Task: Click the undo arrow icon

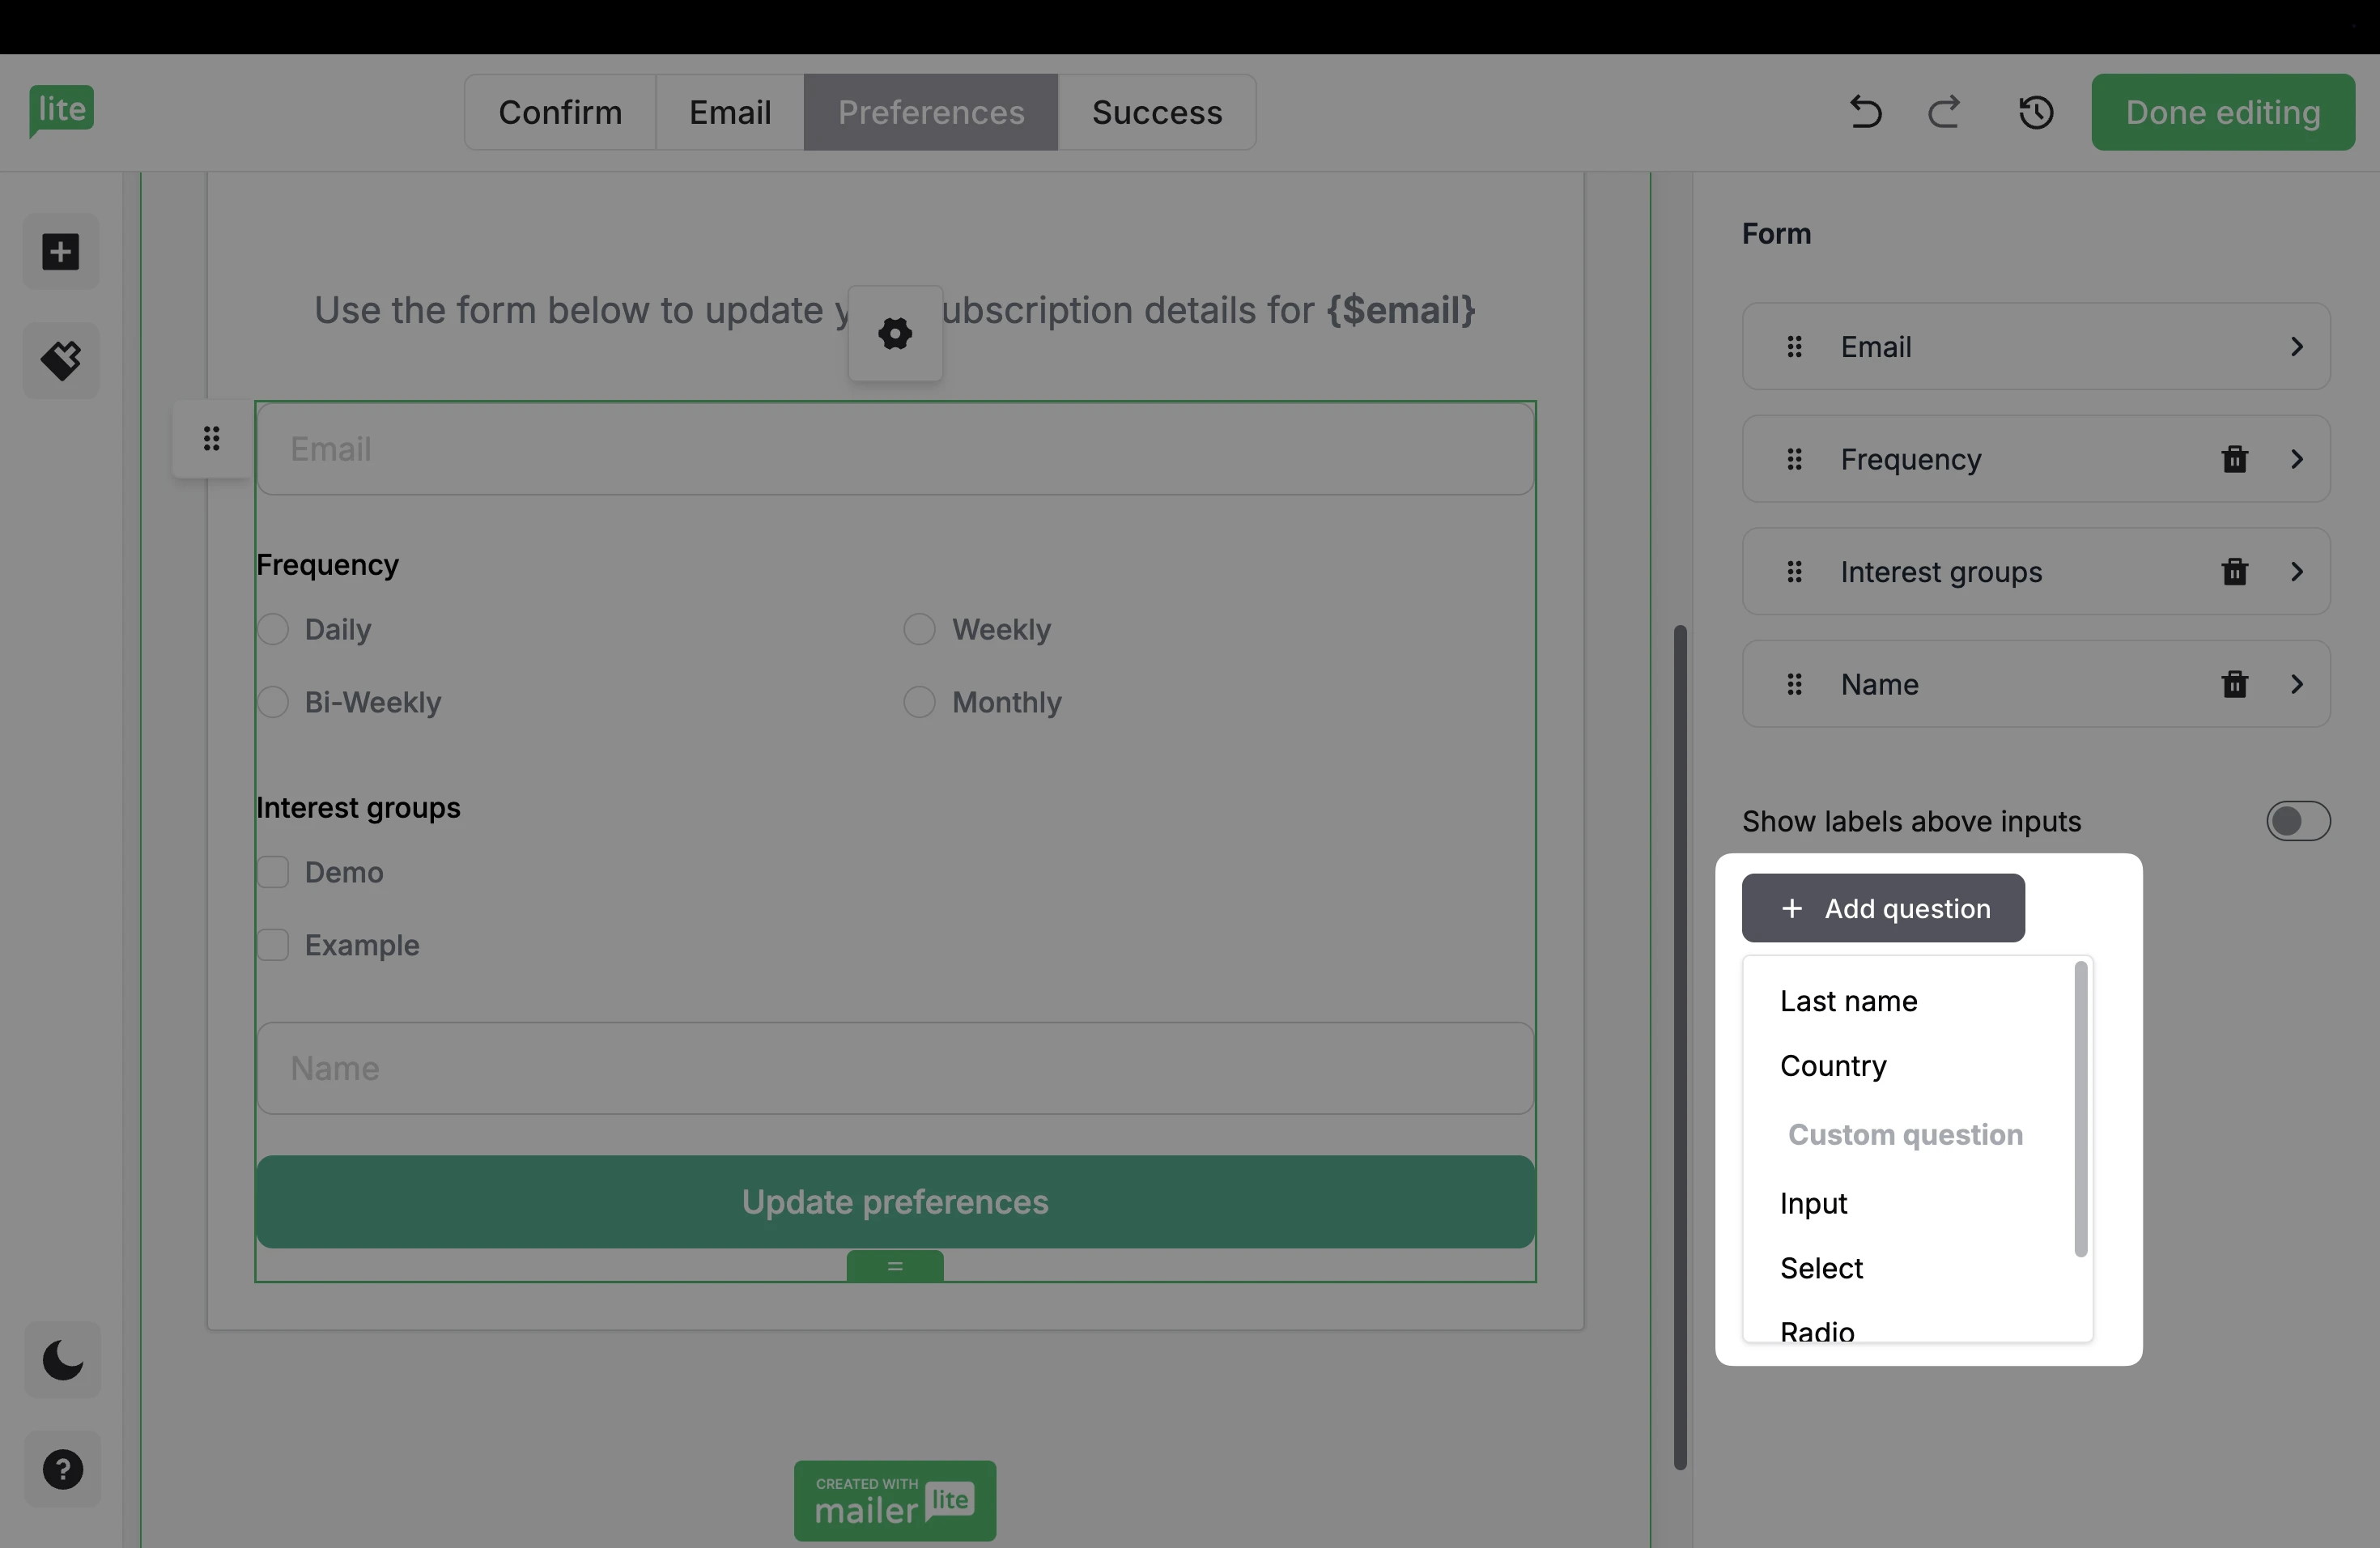Action: tap(1865, 112)
